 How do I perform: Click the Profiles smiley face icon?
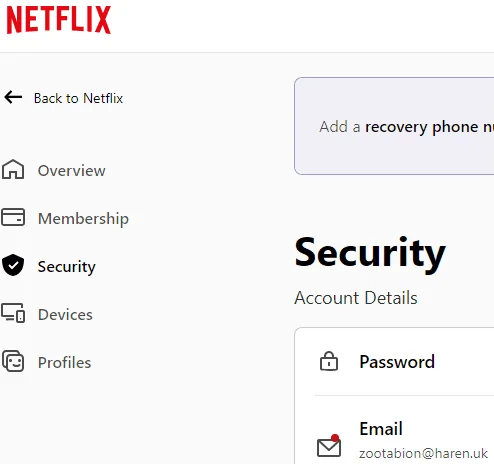click(x=13, y=361)
